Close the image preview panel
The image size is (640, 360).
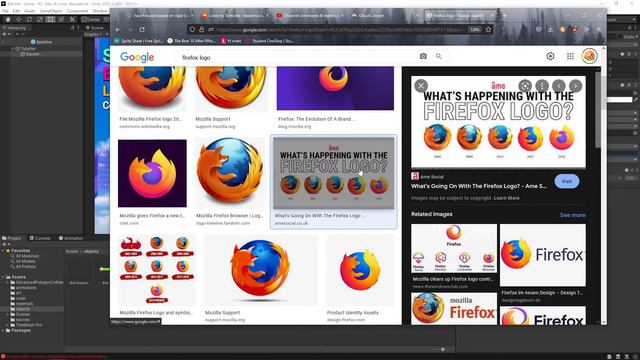tap(421, 86)
